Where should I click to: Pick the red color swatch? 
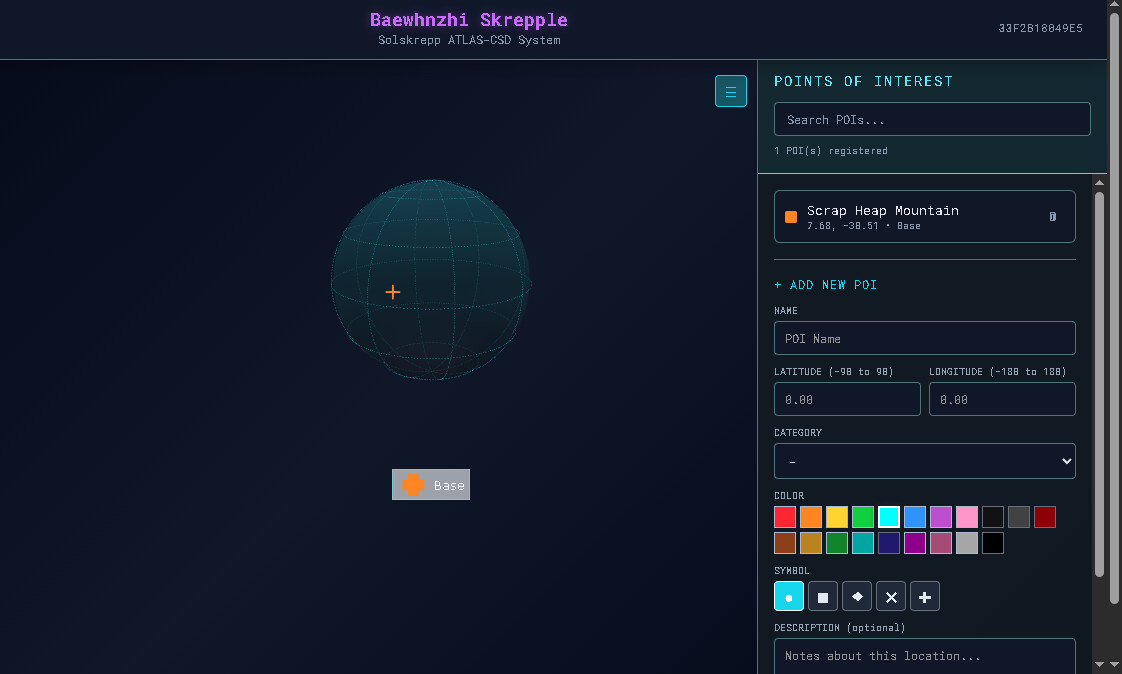point(785,517)
